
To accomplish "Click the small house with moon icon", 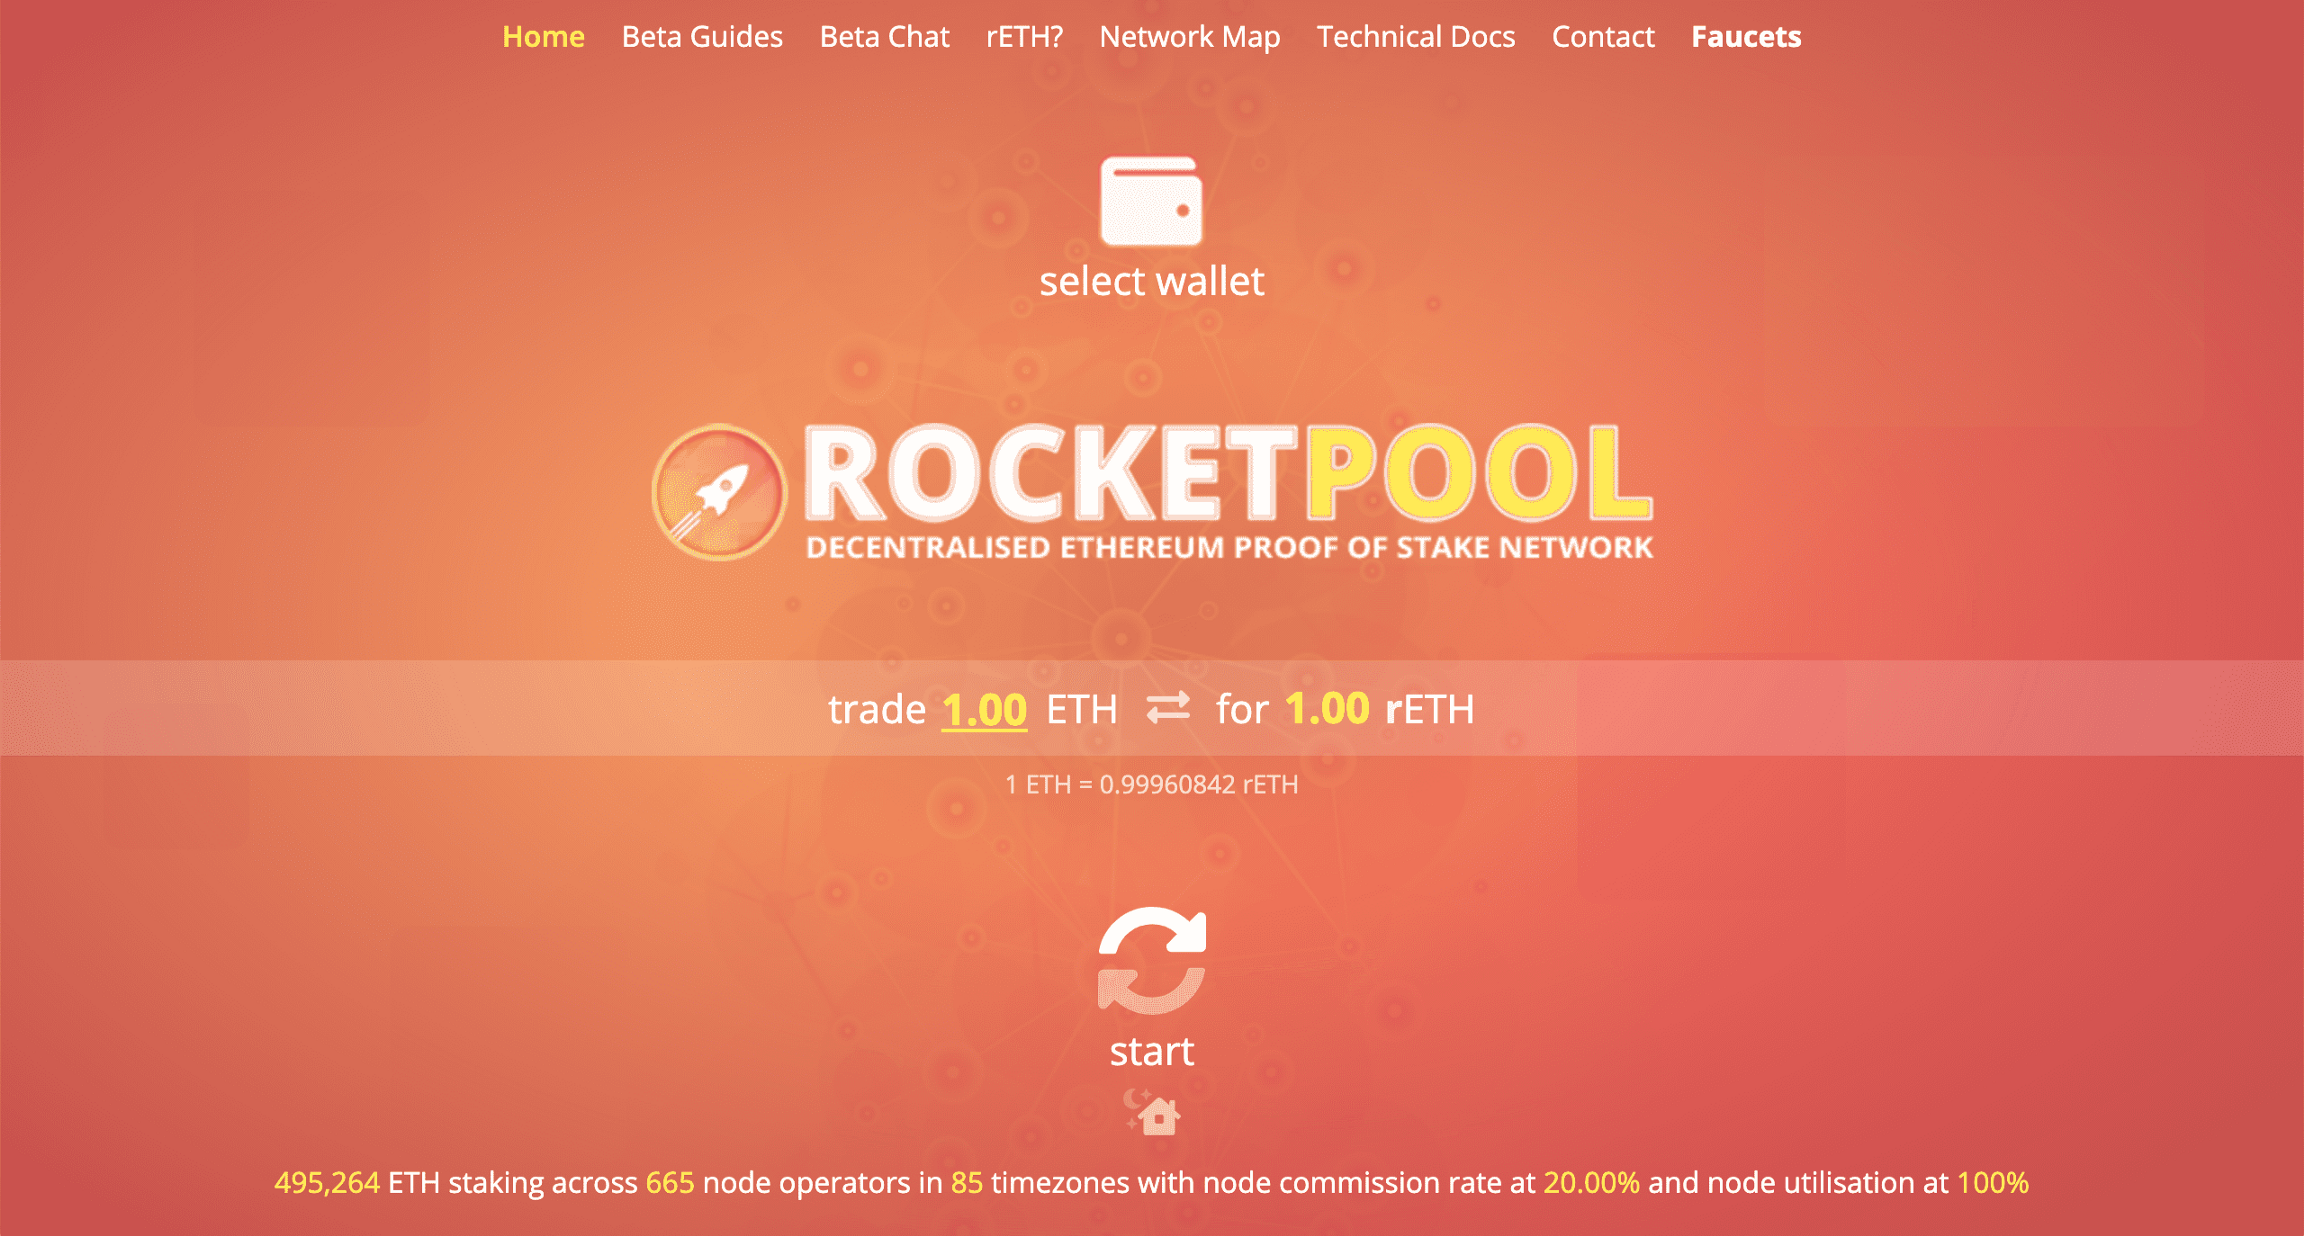I will [x=1152, y=1112].
